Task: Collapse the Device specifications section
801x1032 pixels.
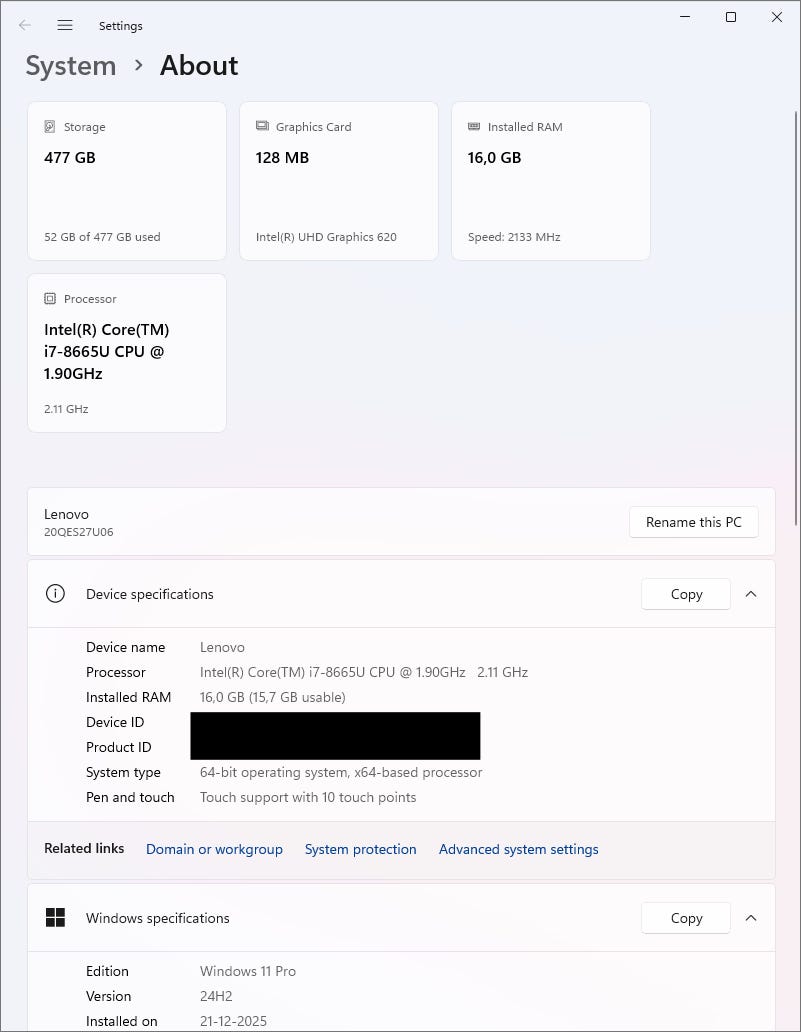Action: (x=751, y=594)
